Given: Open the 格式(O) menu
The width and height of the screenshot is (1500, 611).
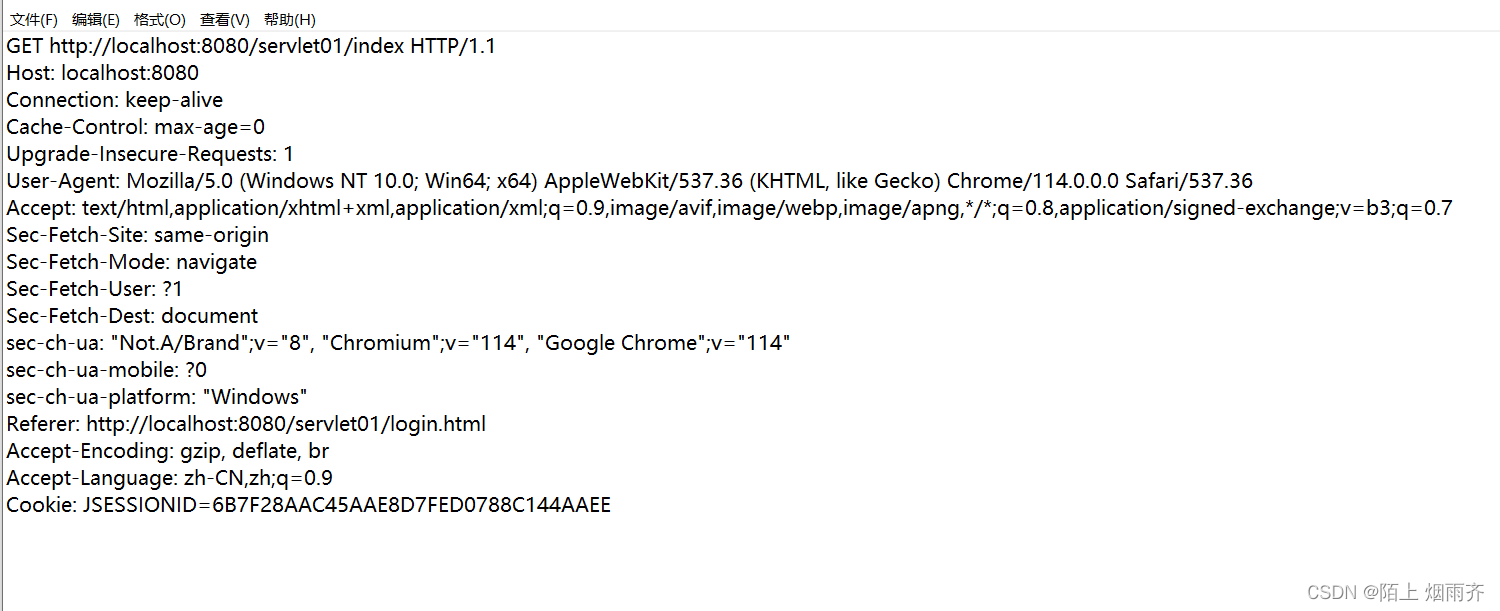Looking at the screenshot, I should [160, 20].
